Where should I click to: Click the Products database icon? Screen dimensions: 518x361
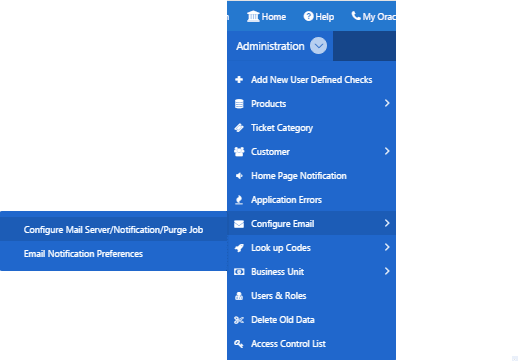point(239,104)
